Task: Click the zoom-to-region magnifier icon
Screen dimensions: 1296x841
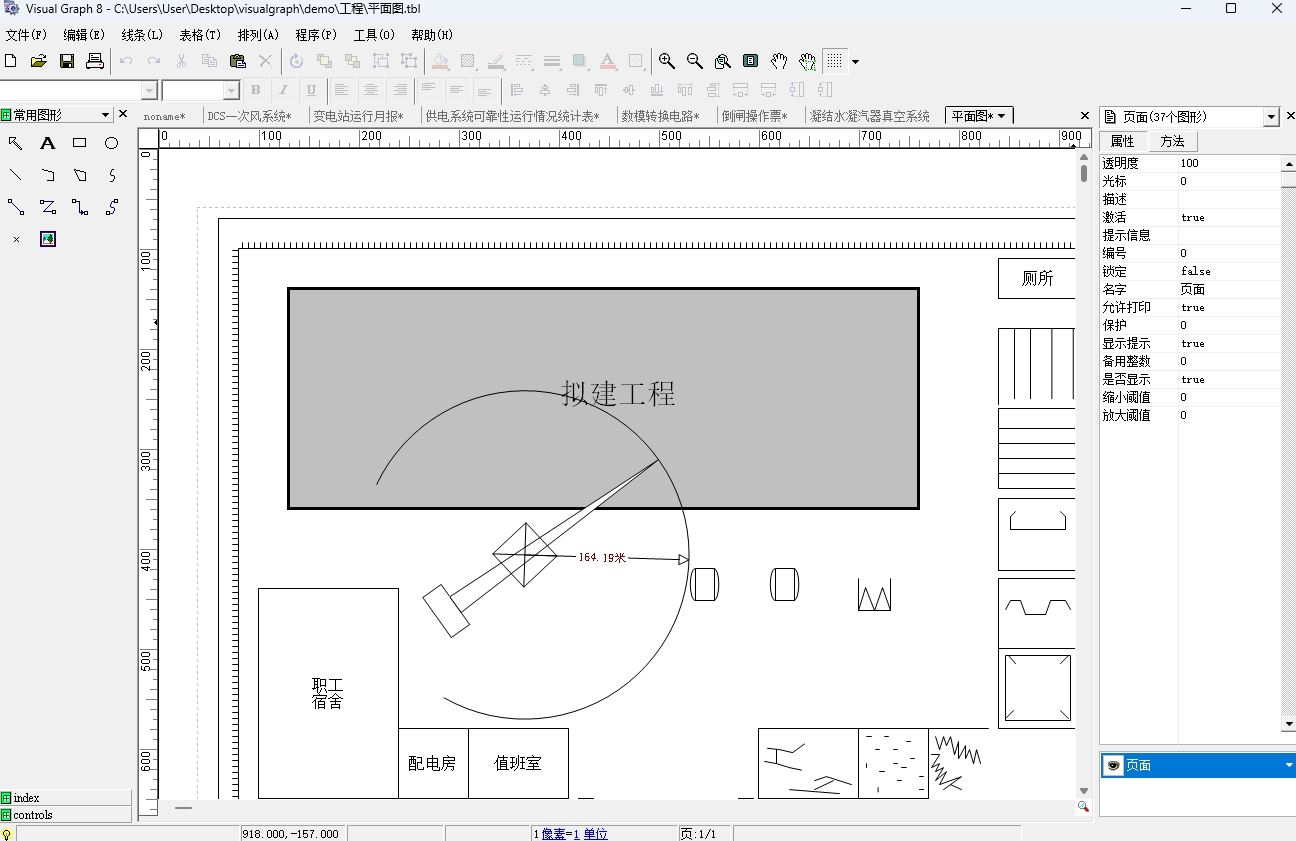Action: click(x=723, y=61)
